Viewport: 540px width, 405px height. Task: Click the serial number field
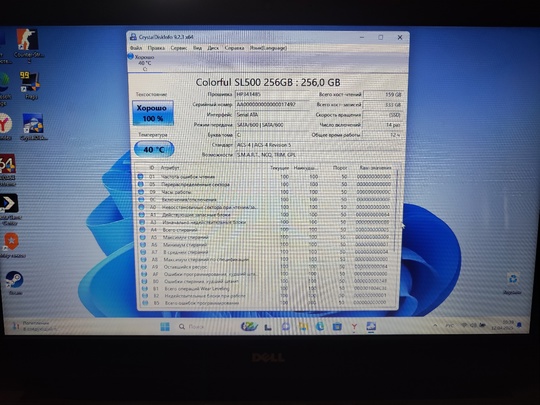click(x=272, y=104)
